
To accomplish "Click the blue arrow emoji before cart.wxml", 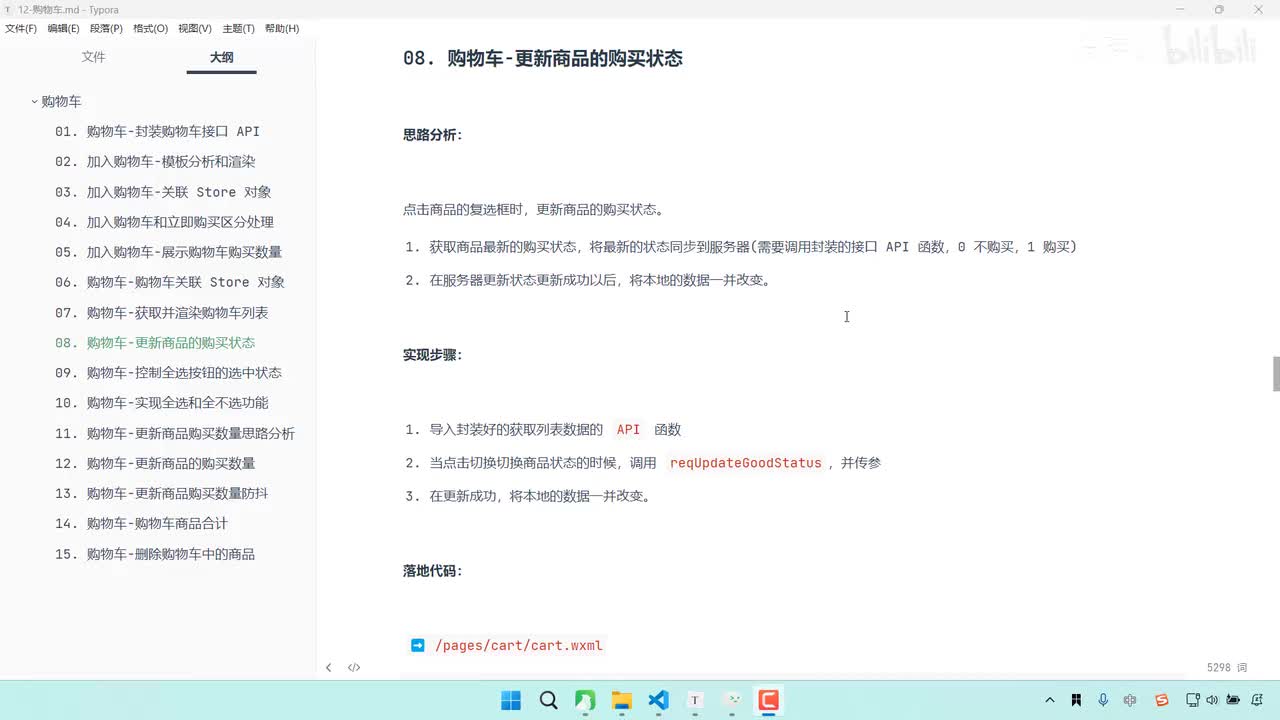I will [x=418, y=645].
